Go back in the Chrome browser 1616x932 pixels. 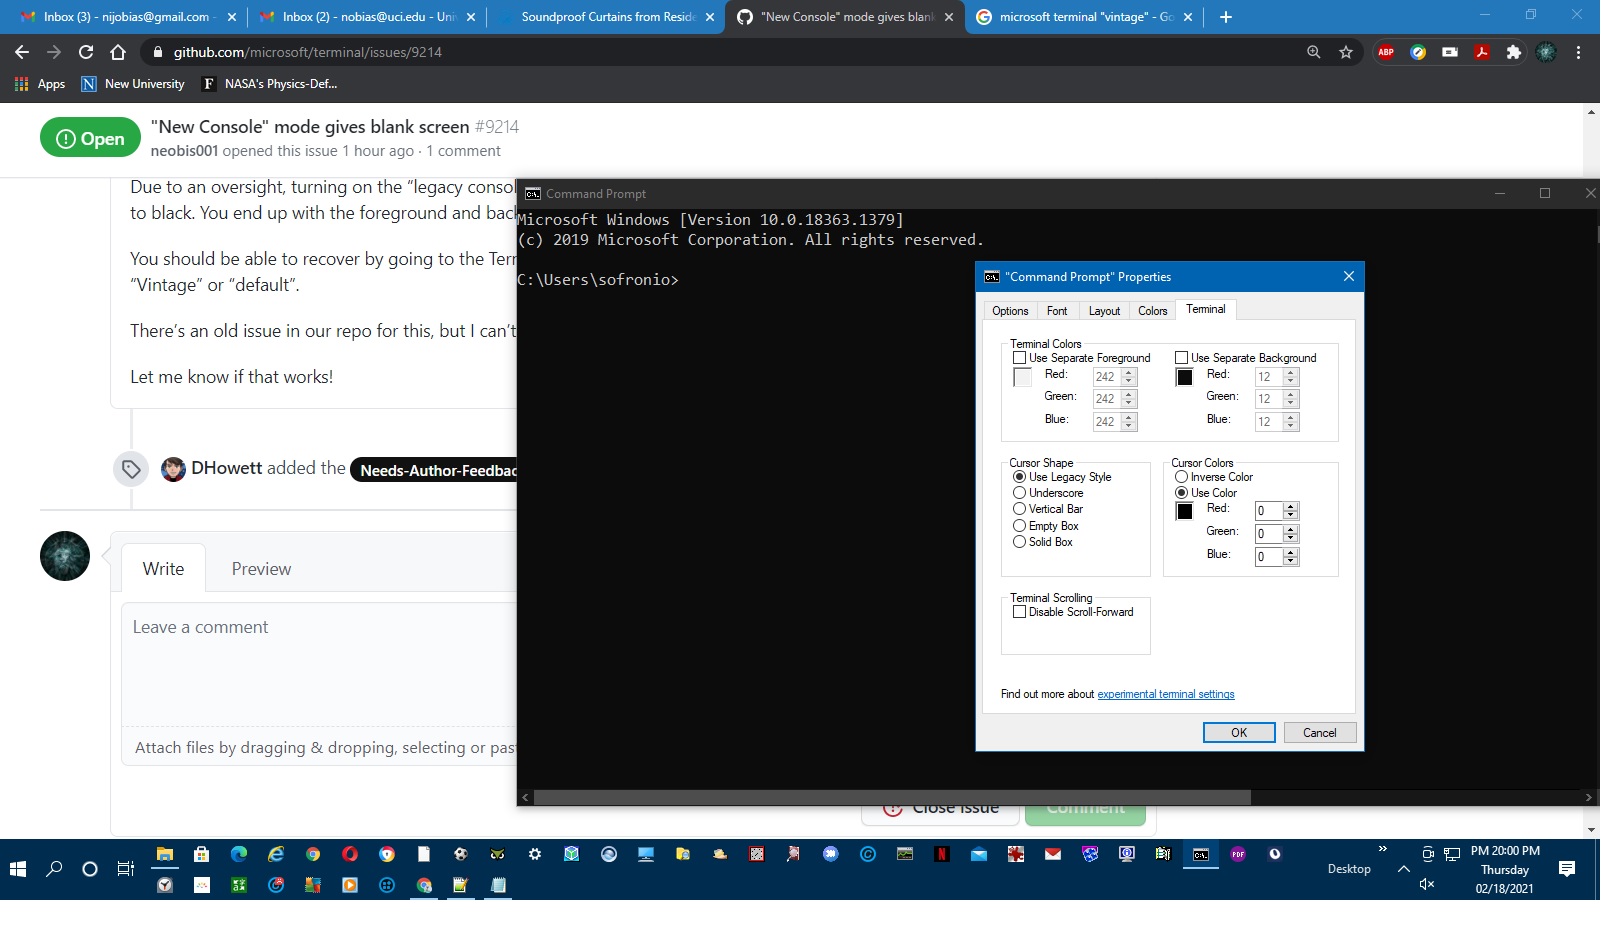(x=22, y=52)
